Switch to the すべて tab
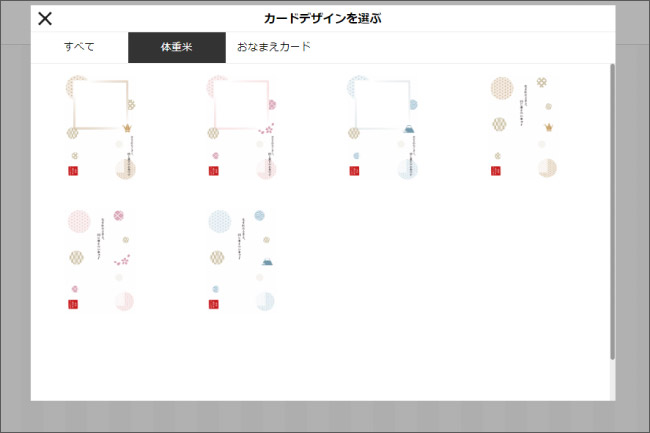This screenshot has height=433, width=650. [79, 47]
